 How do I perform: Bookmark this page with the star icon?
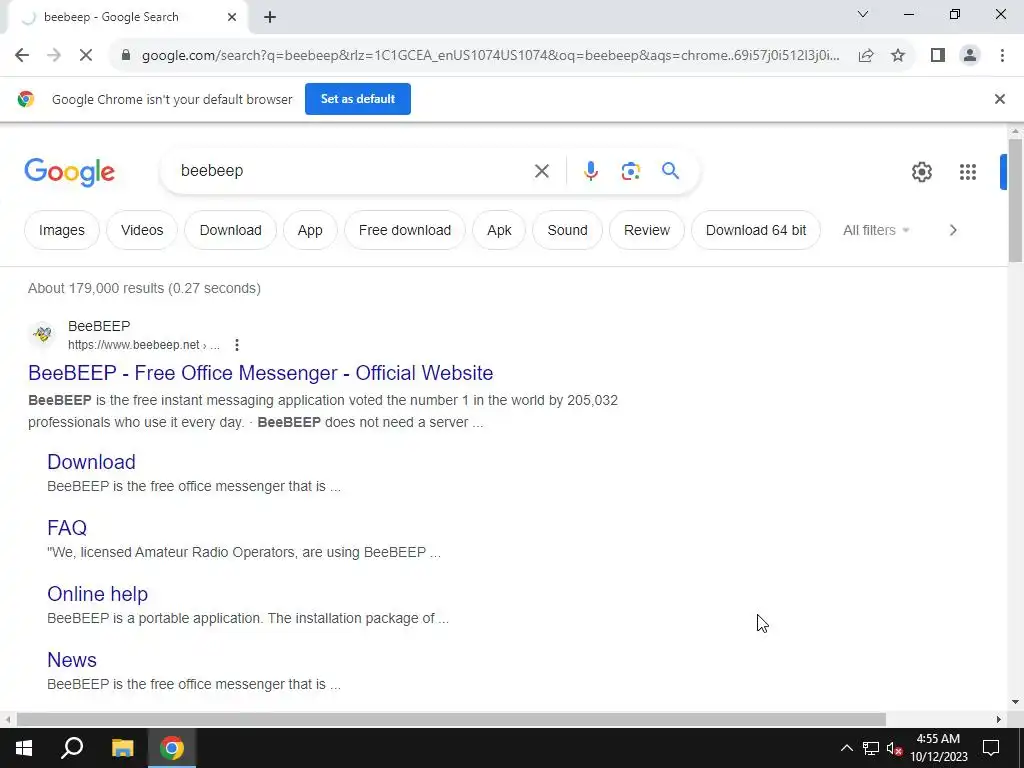click(898, 56)
